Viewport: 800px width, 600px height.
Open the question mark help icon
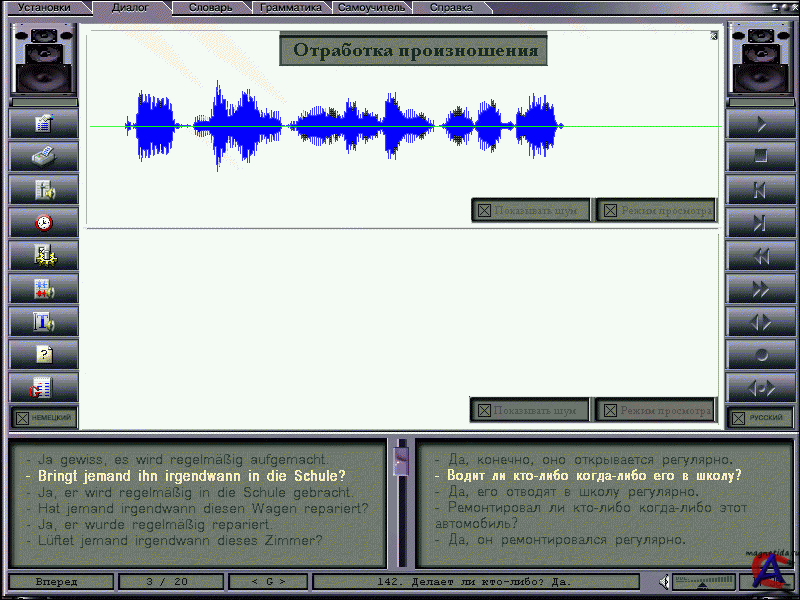click(x=43, y=354)
